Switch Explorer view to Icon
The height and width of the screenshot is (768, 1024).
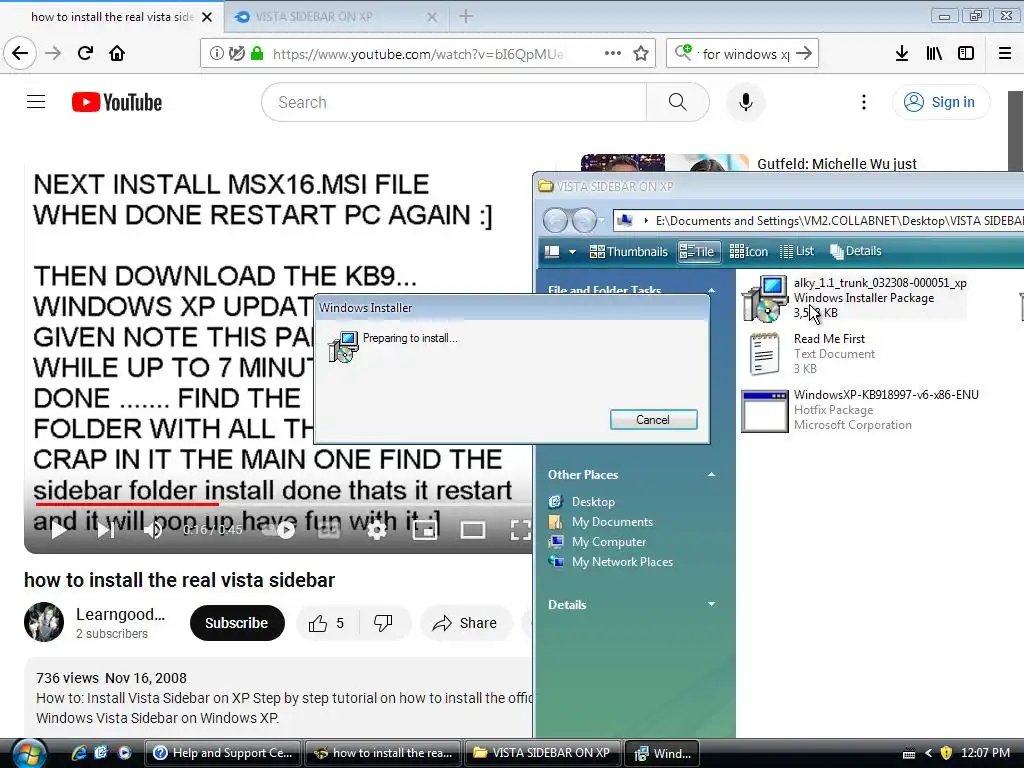pyautogui.click(x=748, y=251)
